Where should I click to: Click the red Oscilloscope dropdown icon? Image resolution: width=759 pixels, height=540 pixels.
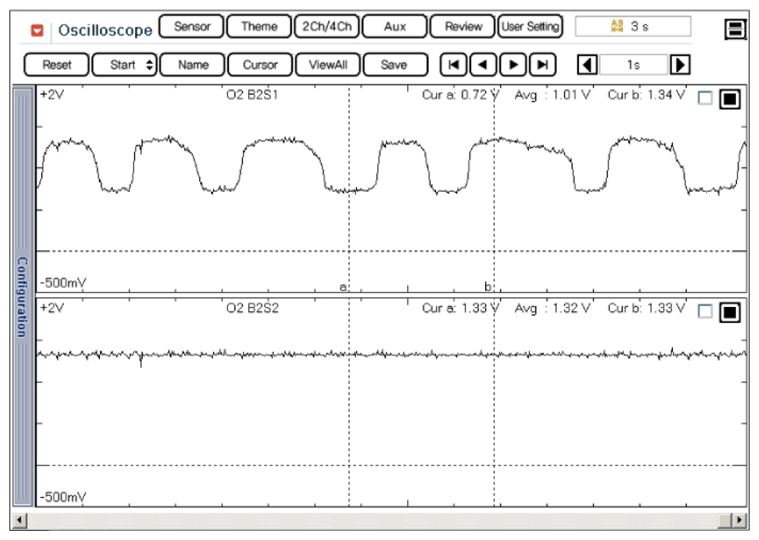[x=38, y=29]
